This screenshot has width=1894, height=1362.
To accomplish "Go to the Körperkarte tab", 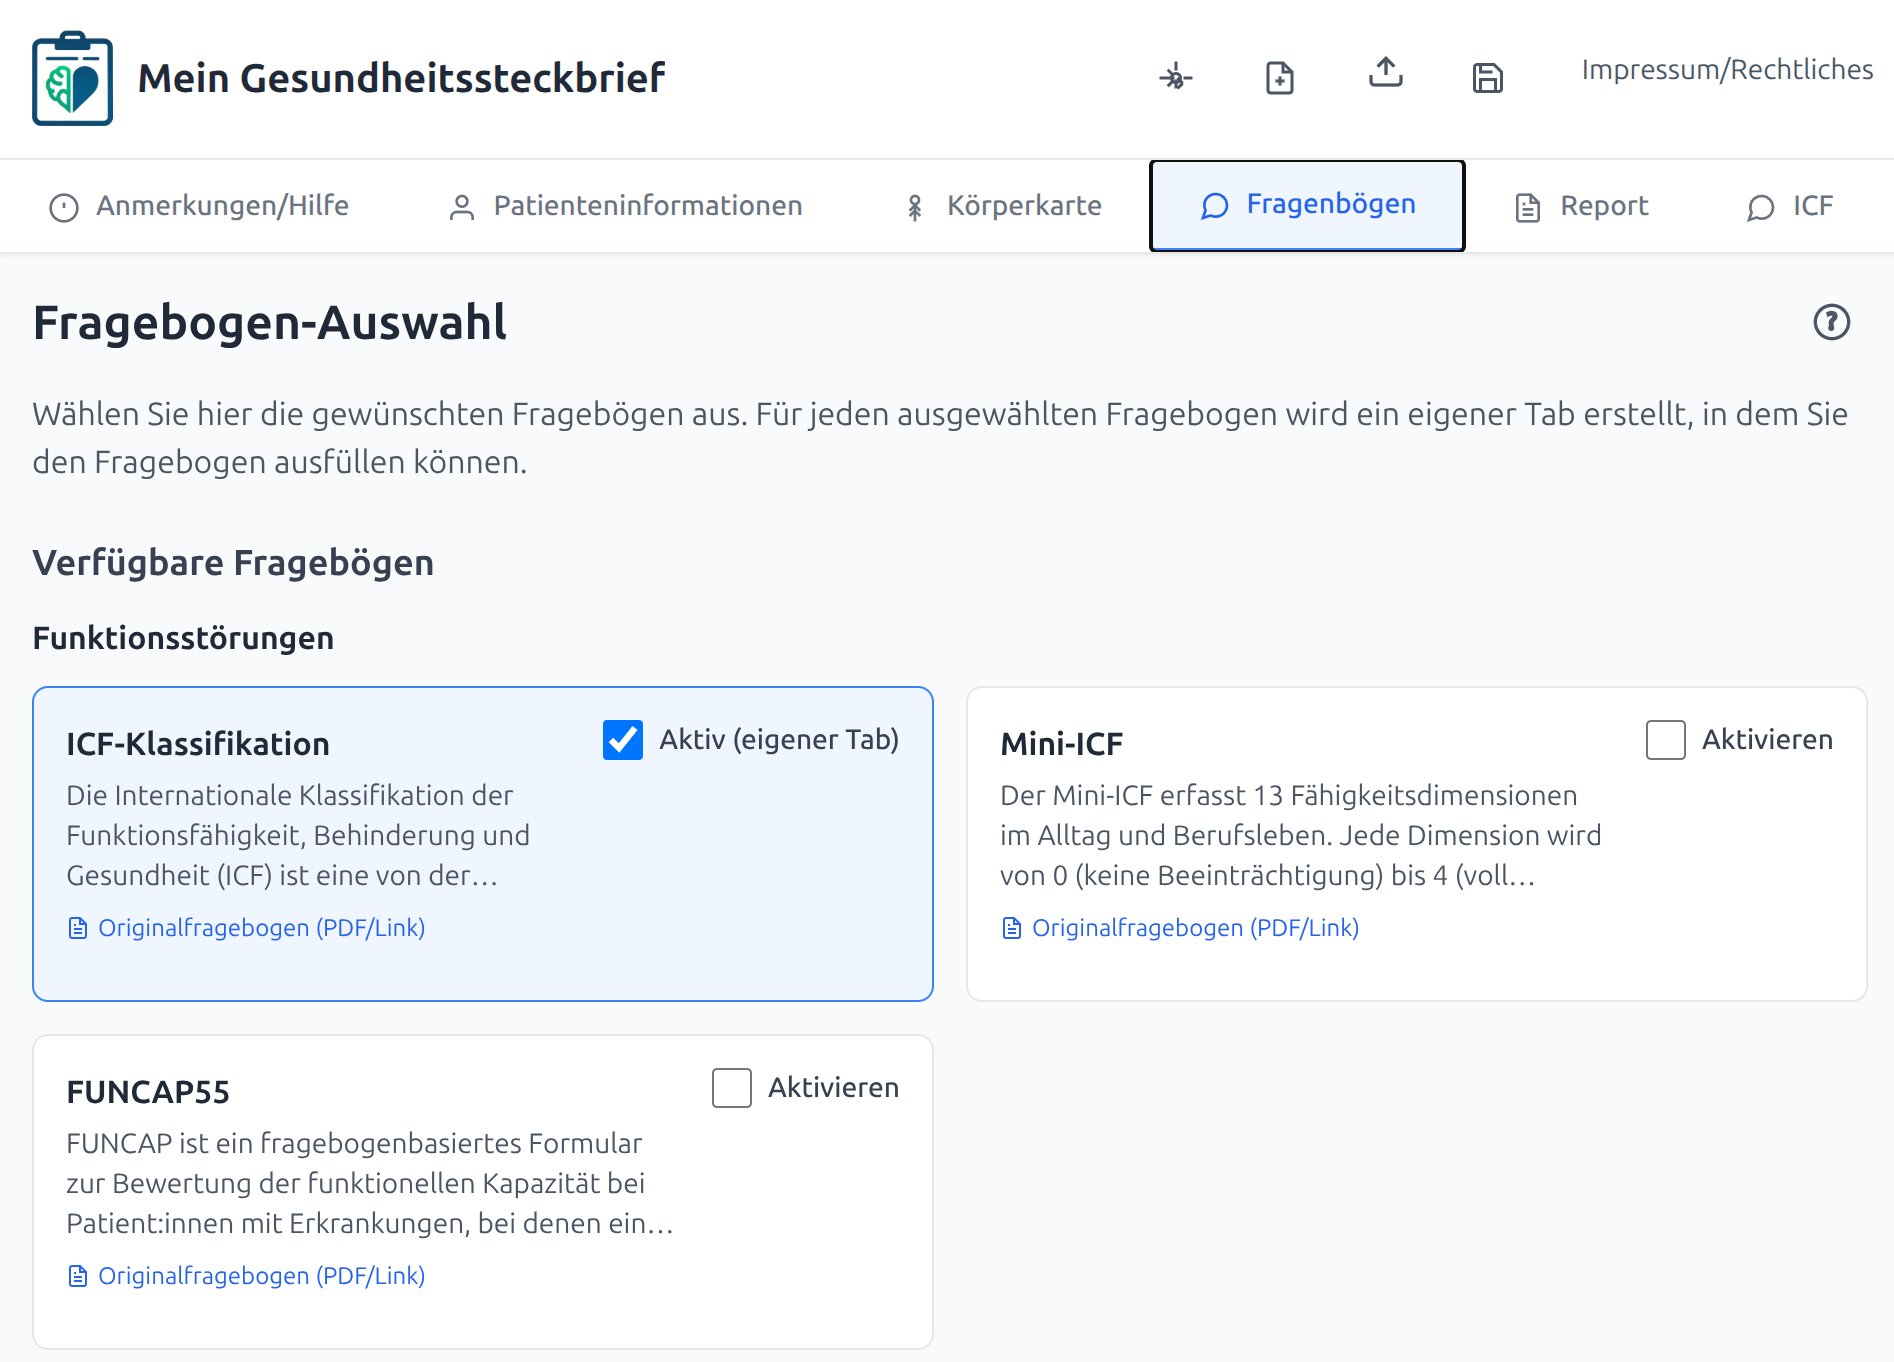I will (x=1003, y=206).
